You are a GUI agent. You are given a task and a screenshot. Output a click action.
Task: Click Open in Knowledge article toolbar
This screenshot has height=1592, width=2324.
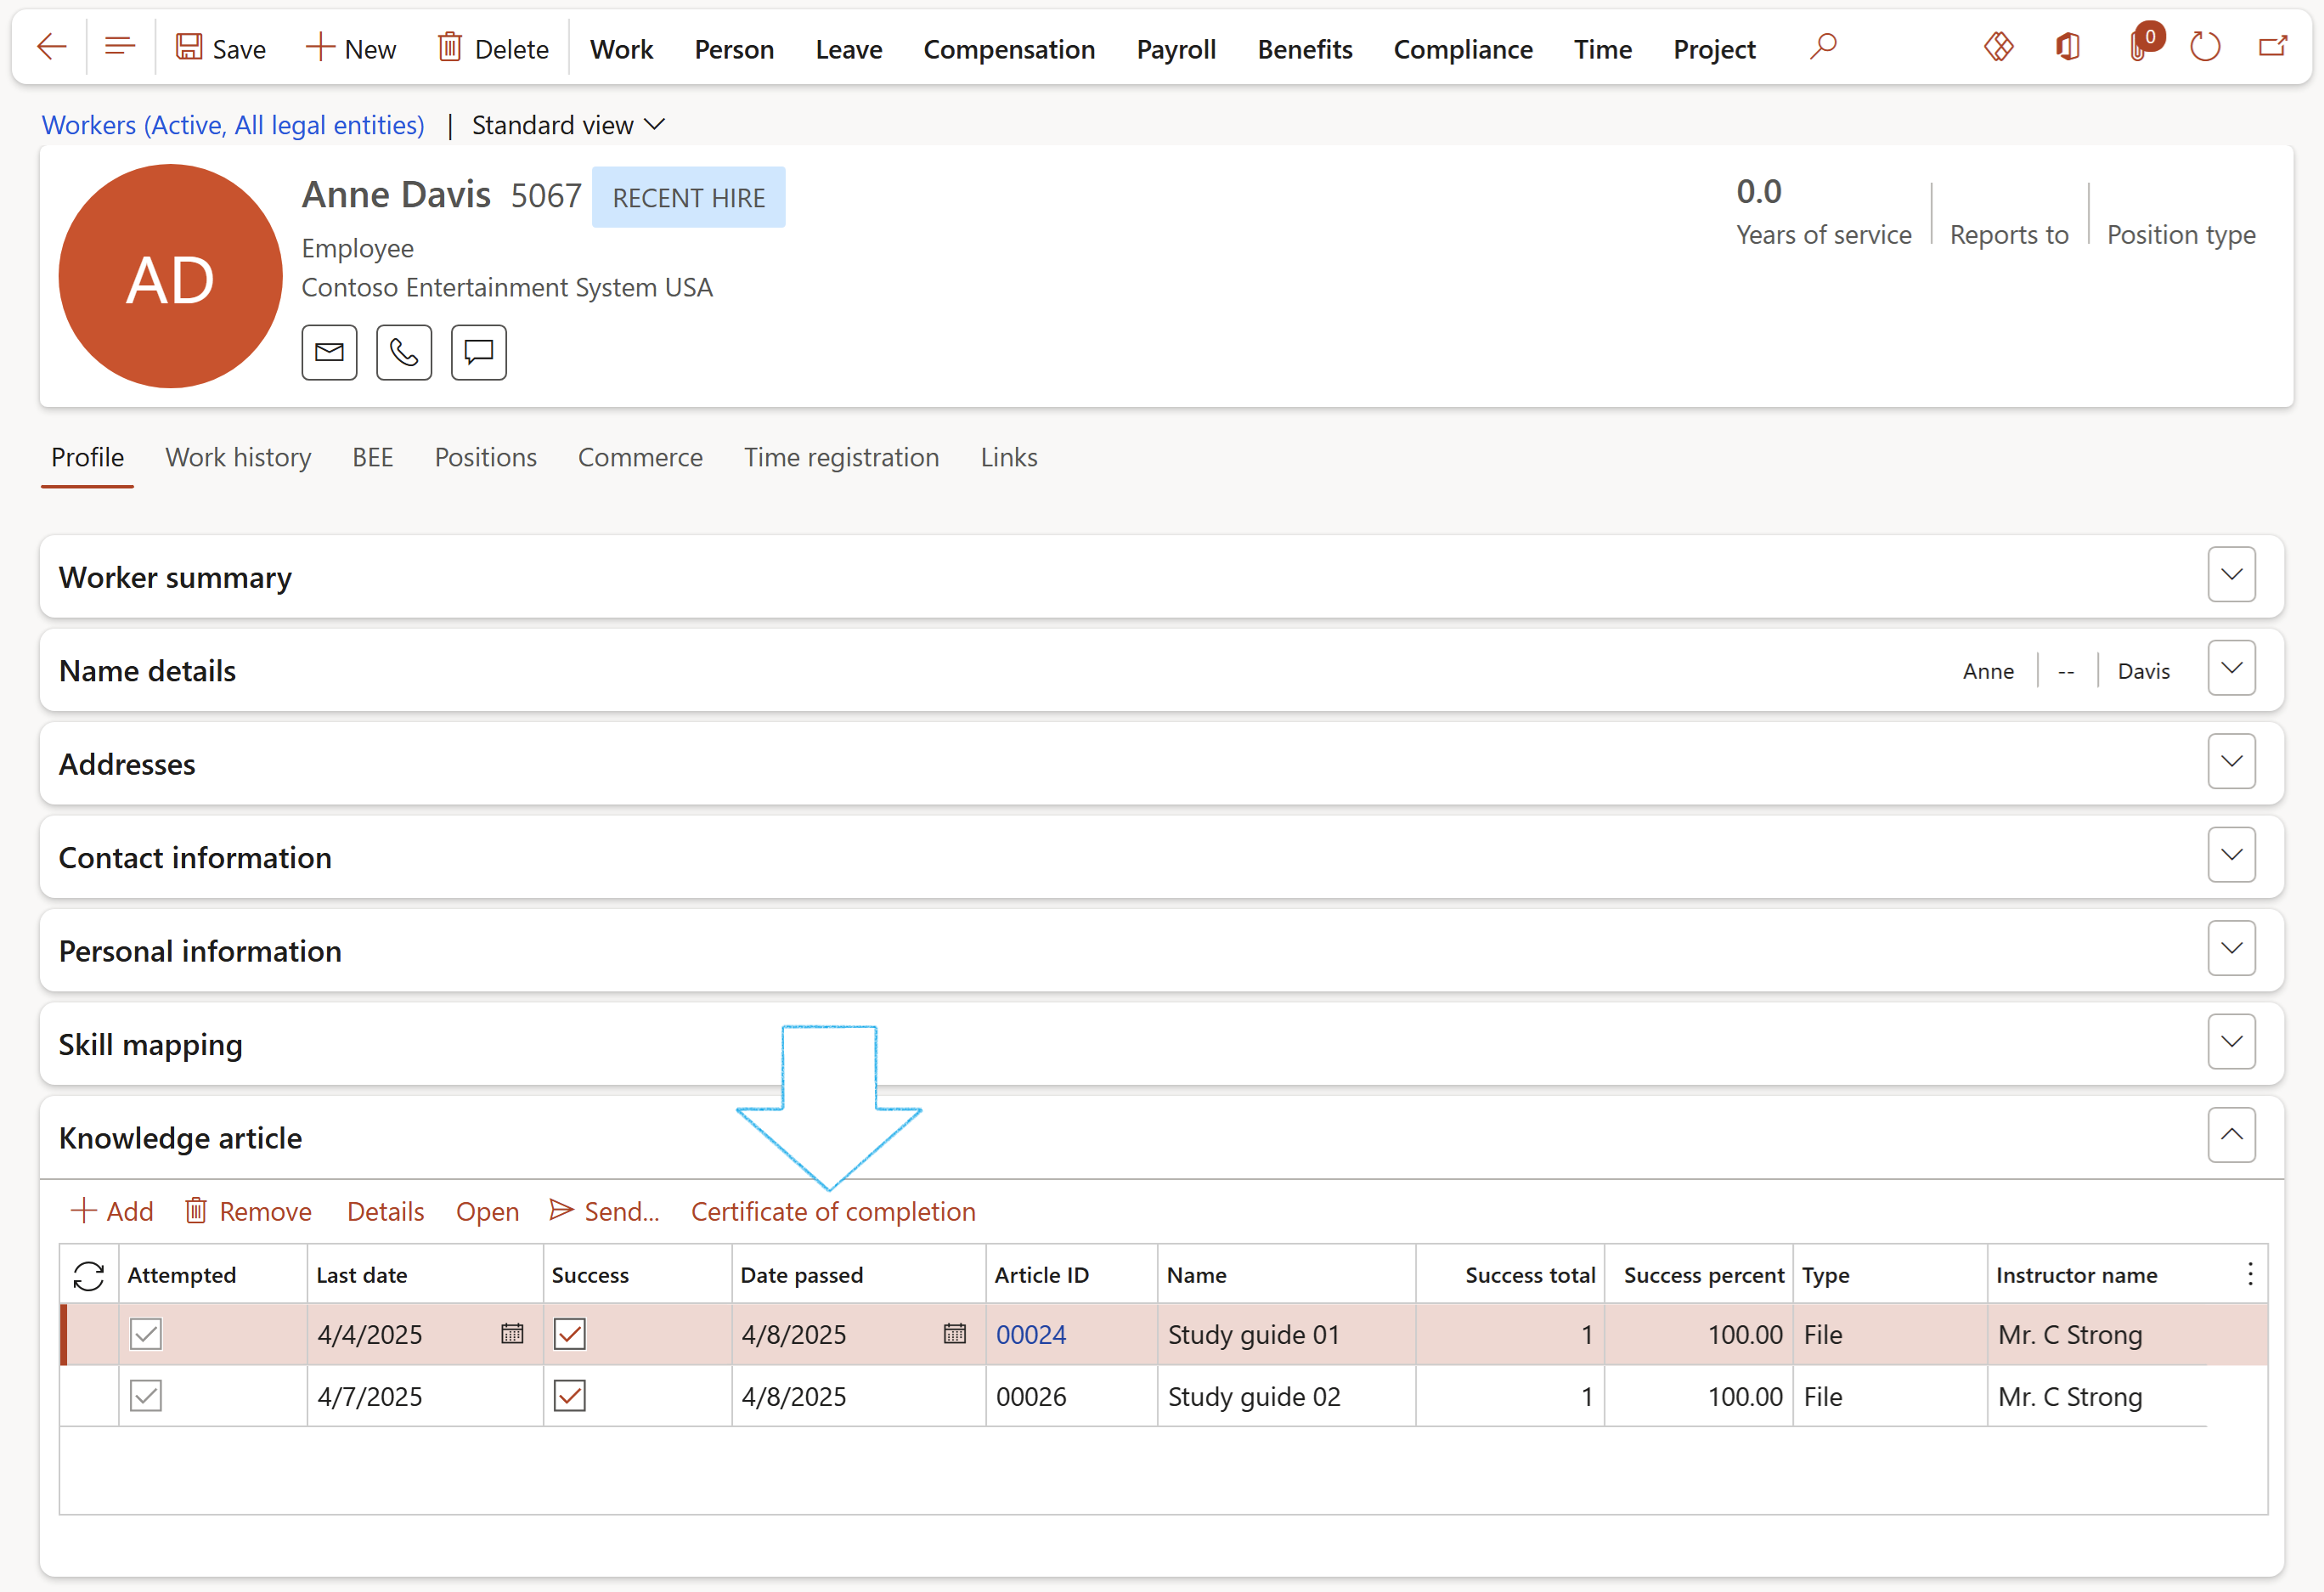tap(487, 1211)
